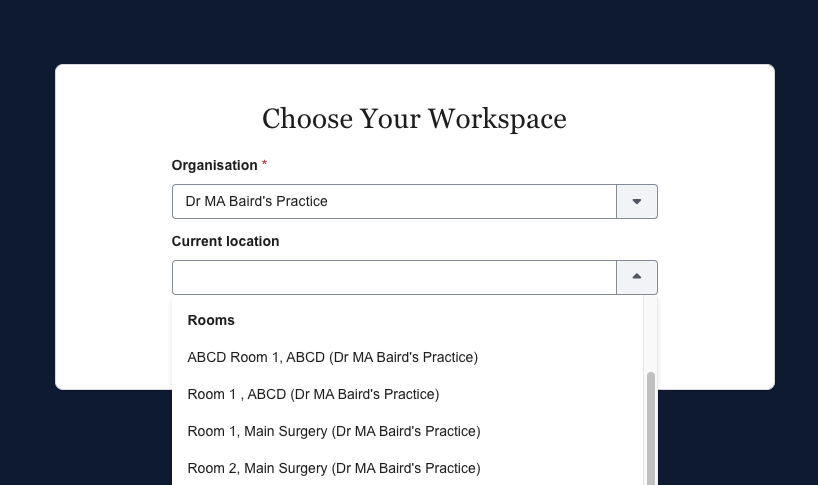Choose Room 1, Main Surgery option

point(407,431)
